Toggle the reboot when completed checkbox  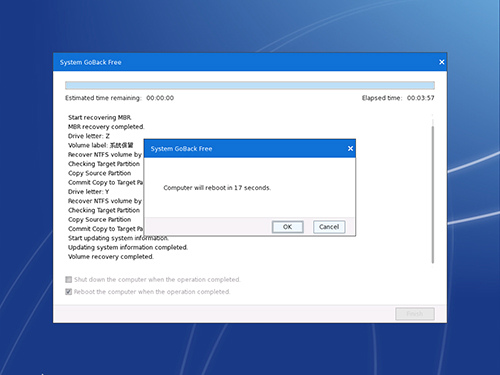[69, 292]
